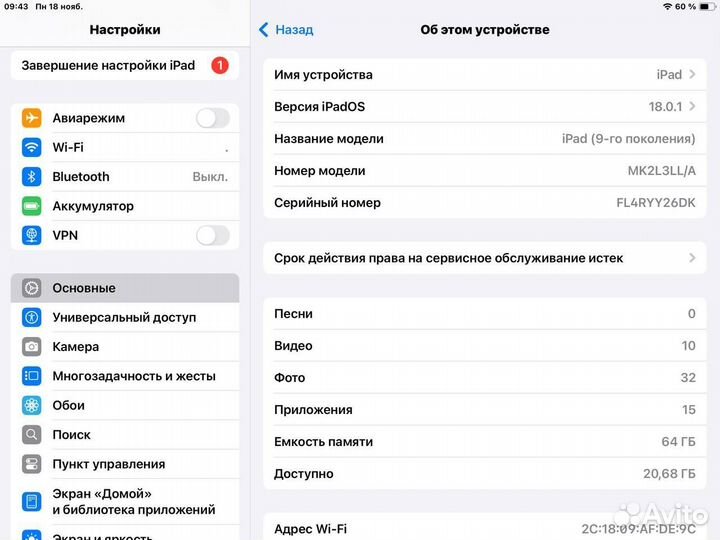Open service coverage expired chevron
The image size is (720, 540).
(692, 258)
